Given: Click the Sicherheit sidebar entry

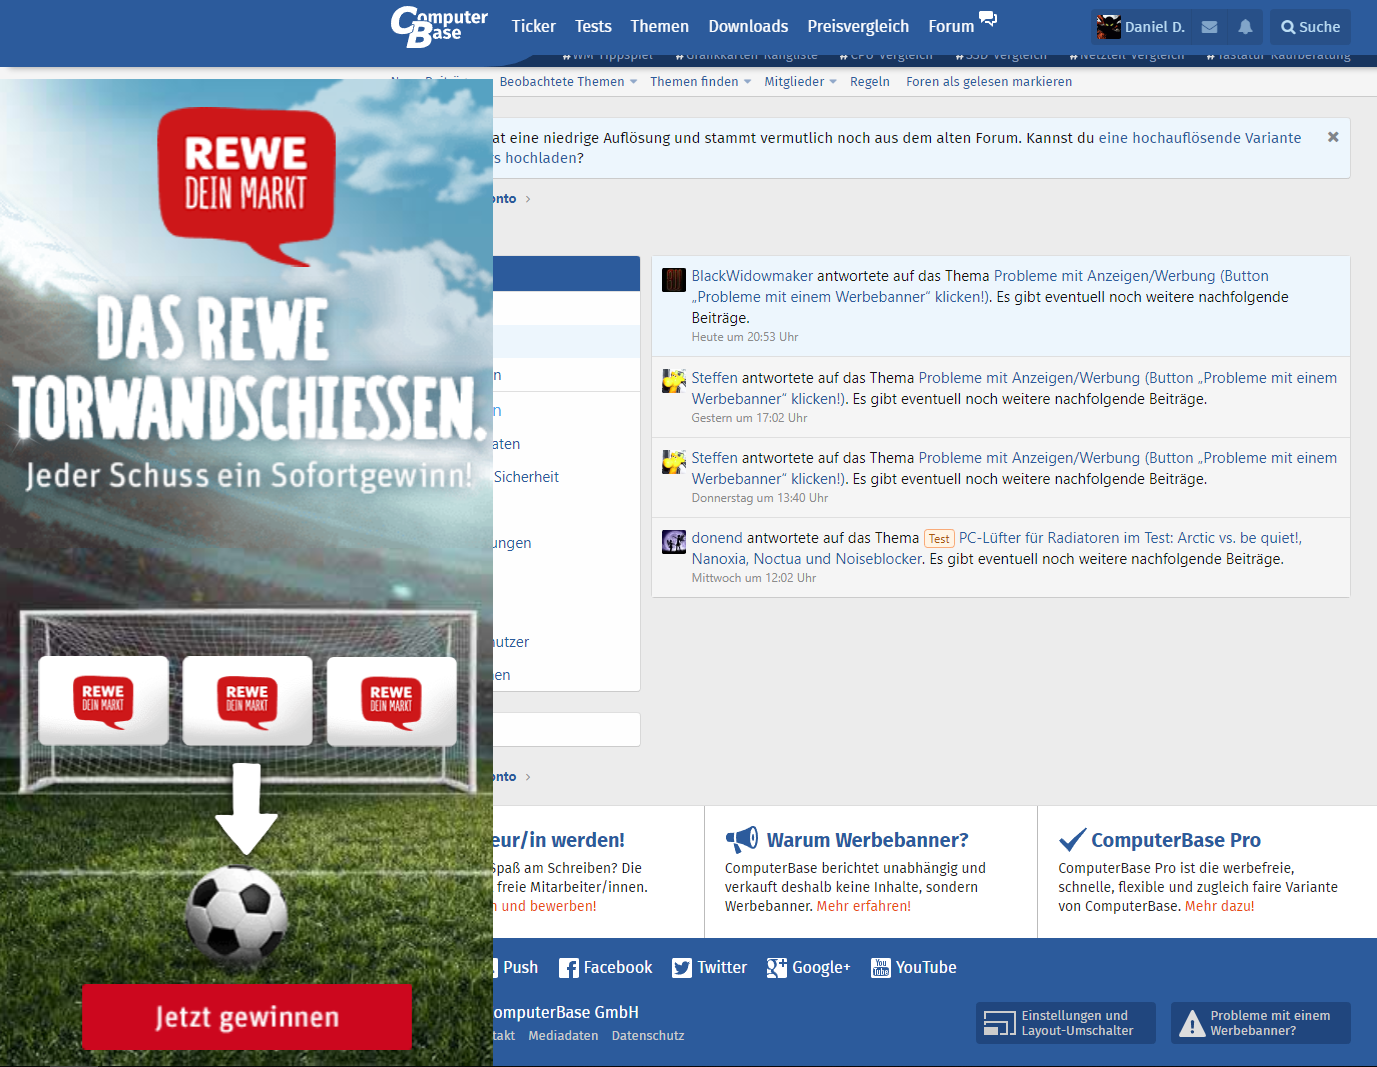Looking at the screenshot, I should [526, 477].
